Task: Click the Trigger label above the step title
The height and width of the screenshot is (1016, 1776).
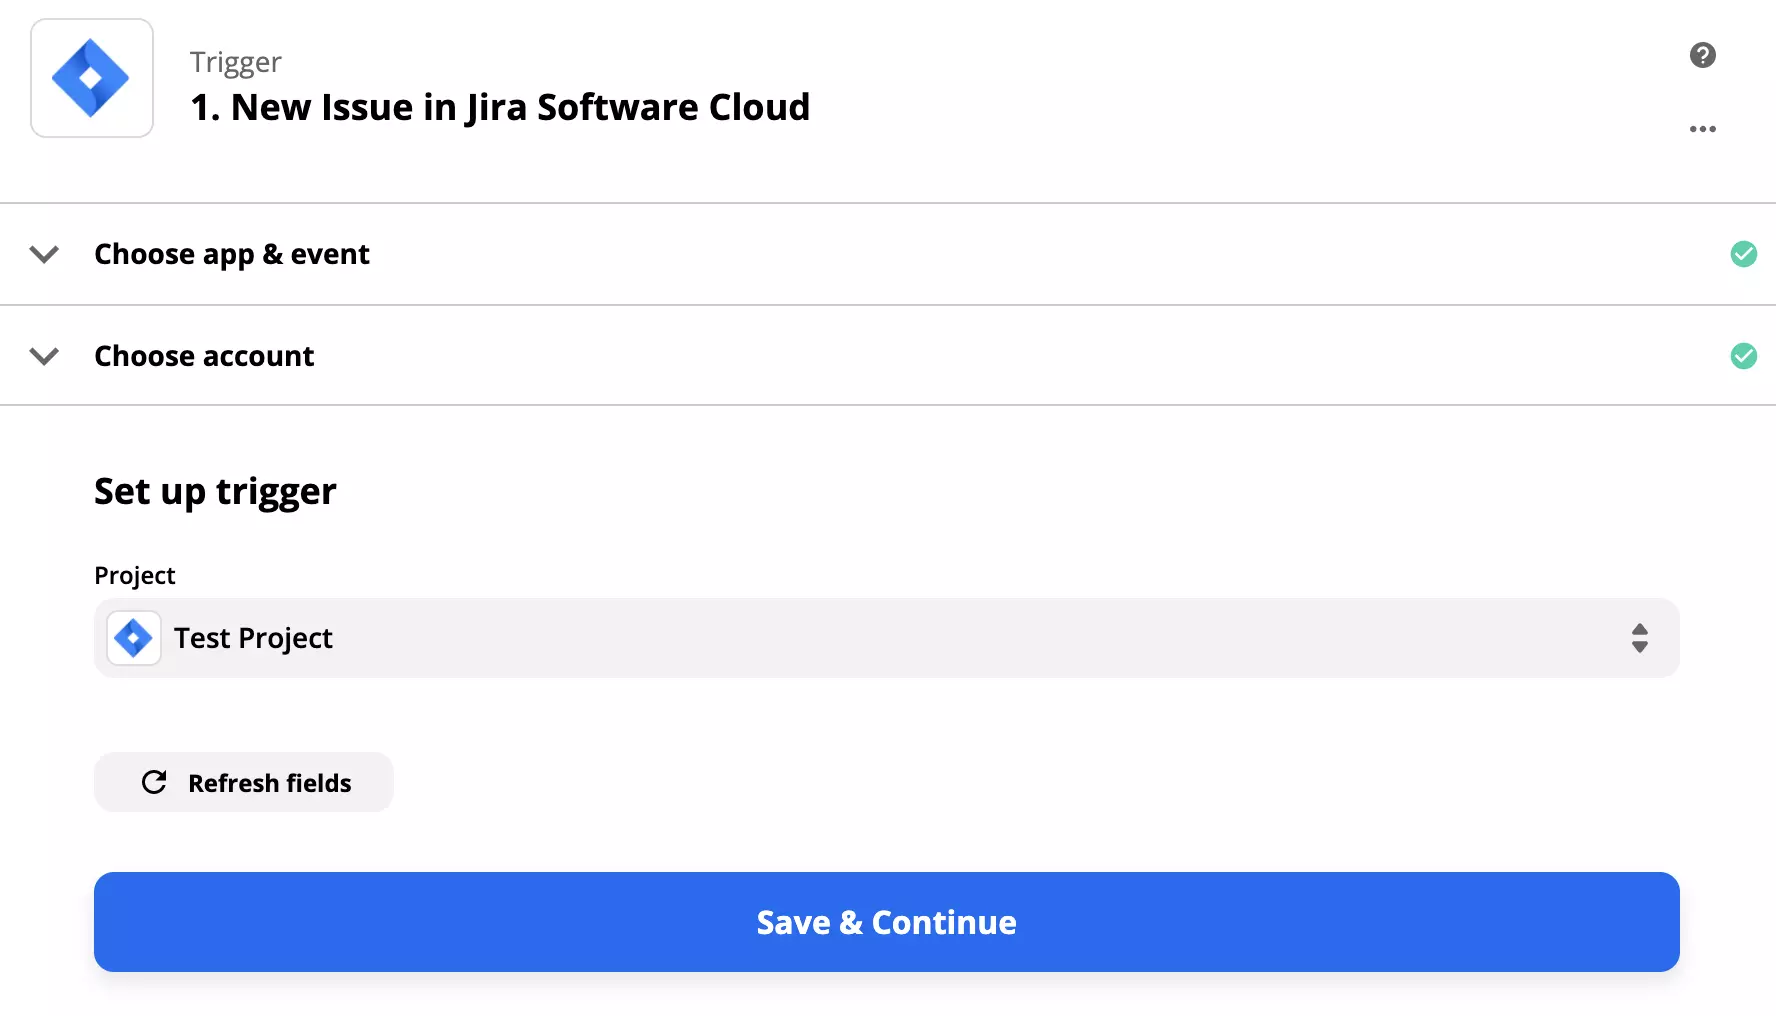Action: (236, 61)
